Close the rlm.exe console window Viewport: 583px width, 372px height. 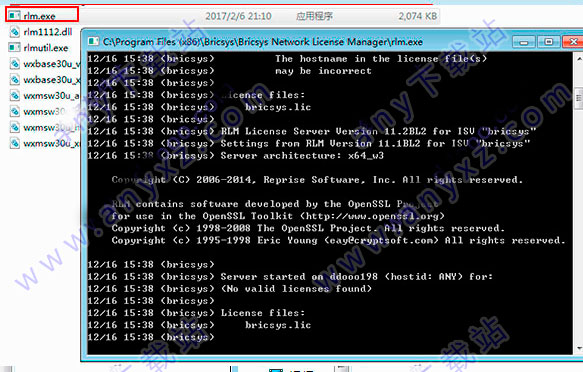[x=573, y=42]
